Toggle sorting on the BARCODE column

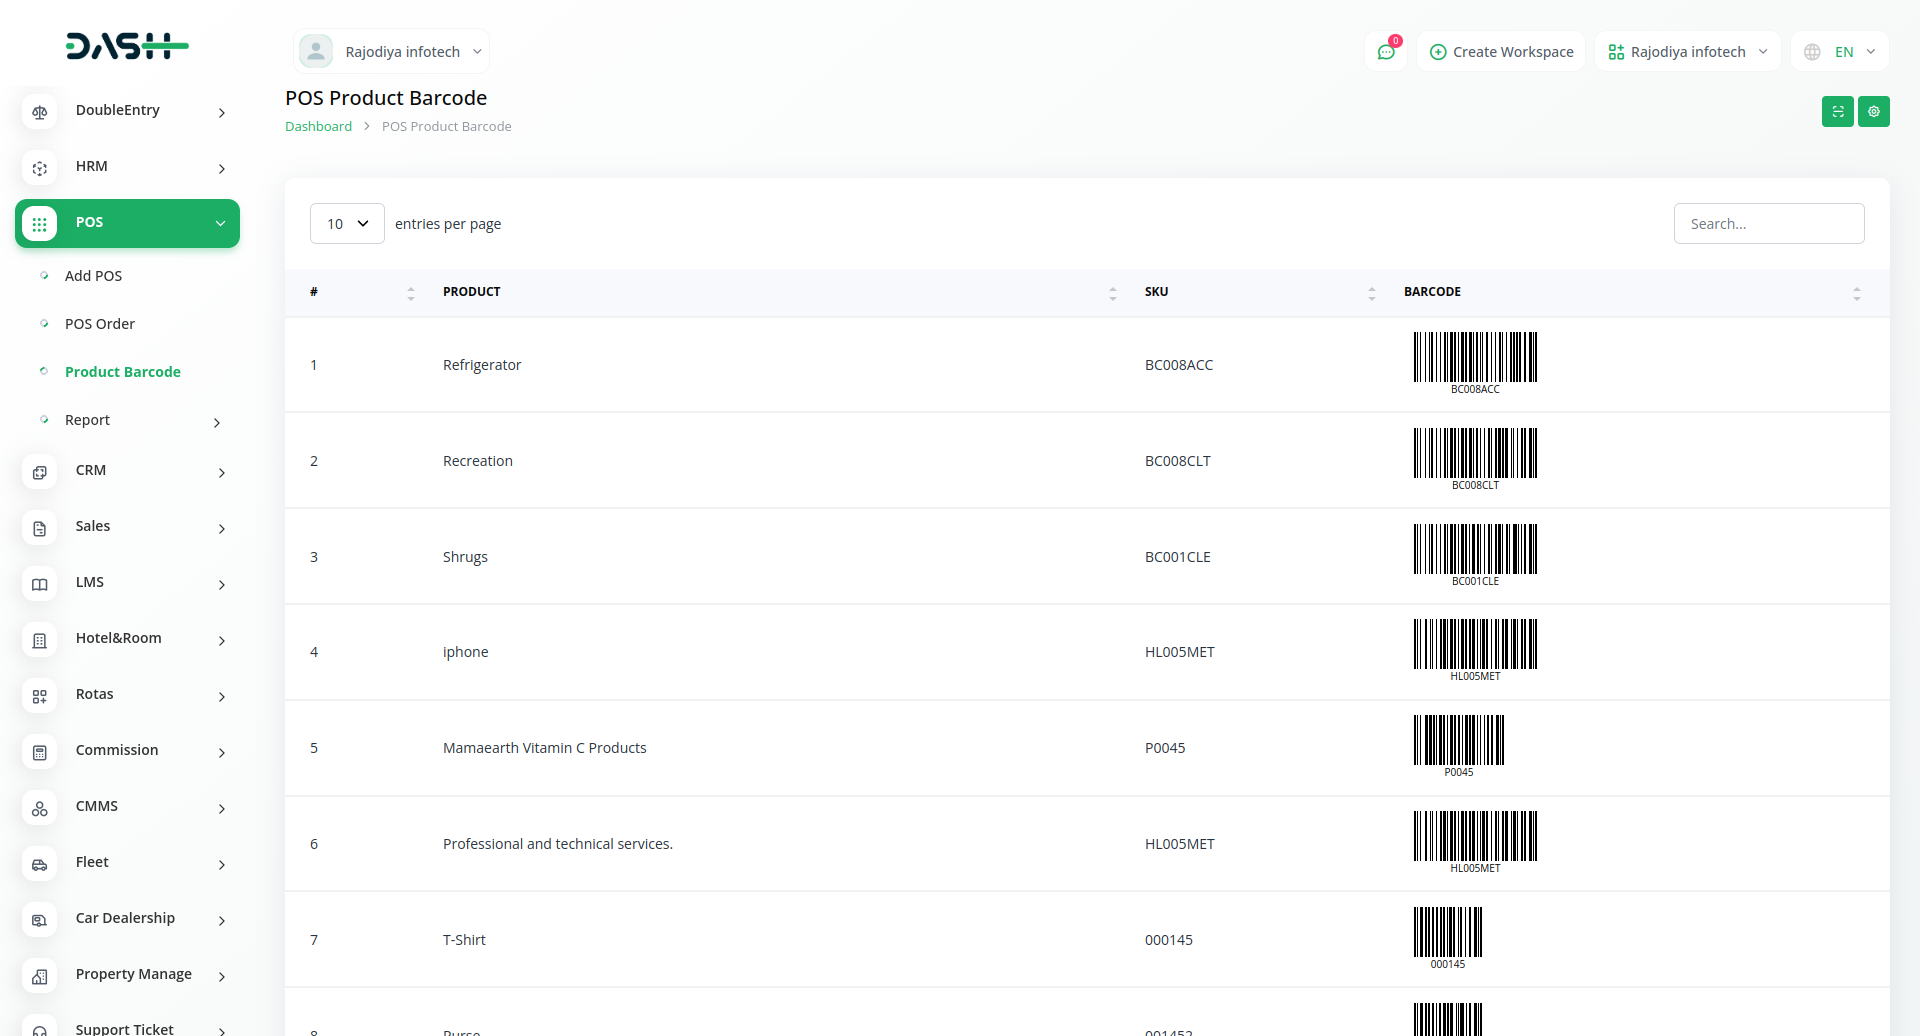[1857, 293]
